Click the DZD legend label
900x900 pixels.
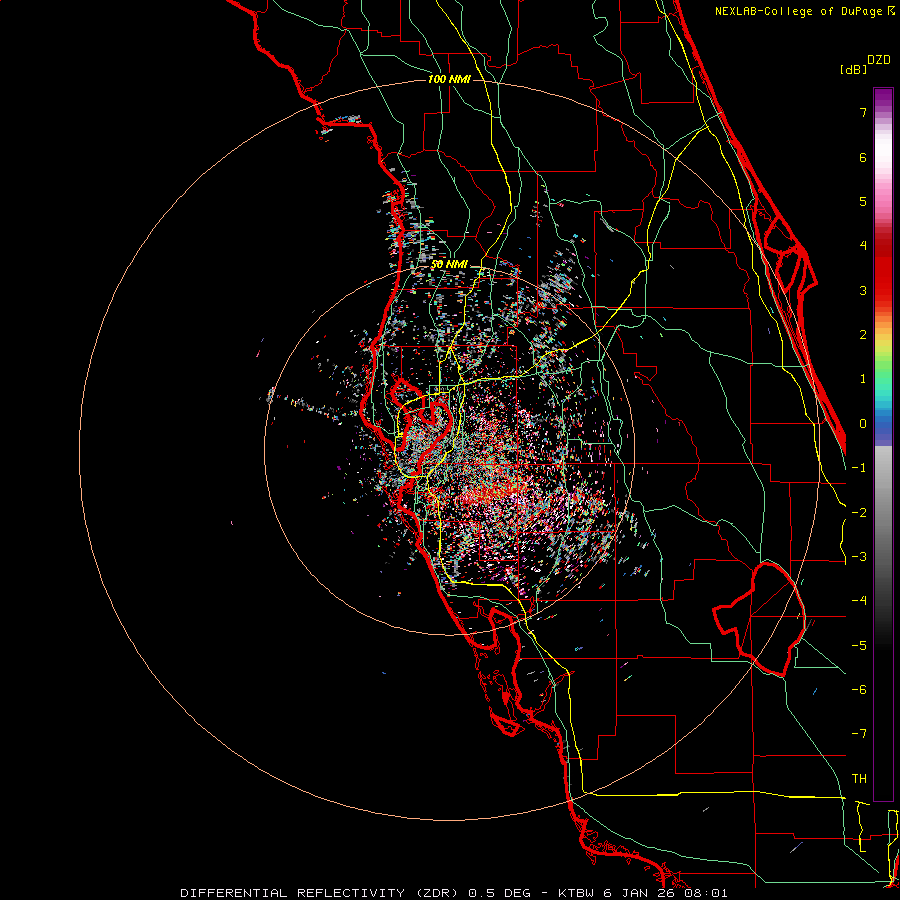pos(879,60)
